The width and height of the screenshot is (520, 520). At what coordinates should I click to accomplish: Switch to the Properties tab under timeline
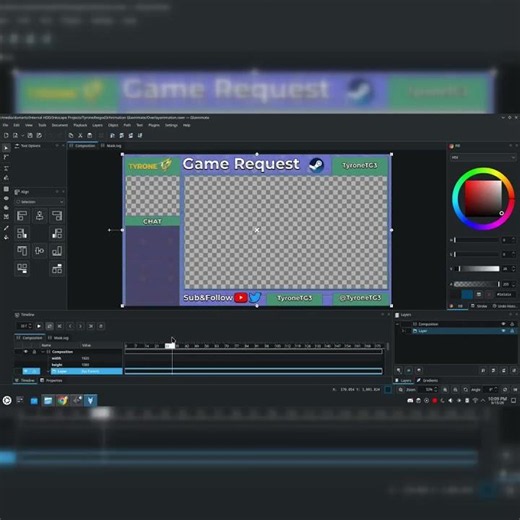coord(51,380)
